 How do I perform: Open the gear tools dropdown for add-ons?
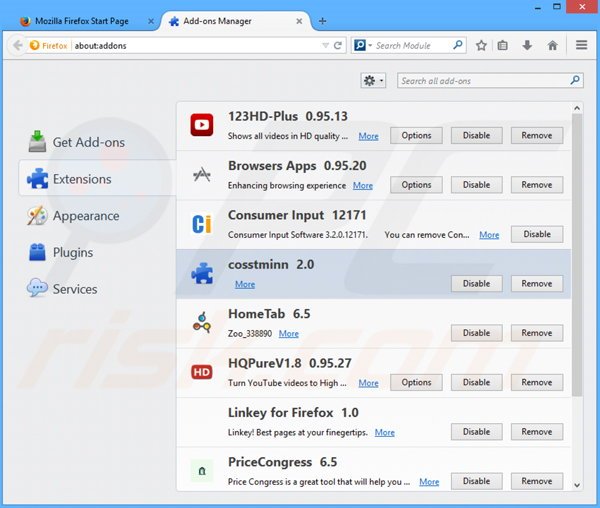click(373, 81)
